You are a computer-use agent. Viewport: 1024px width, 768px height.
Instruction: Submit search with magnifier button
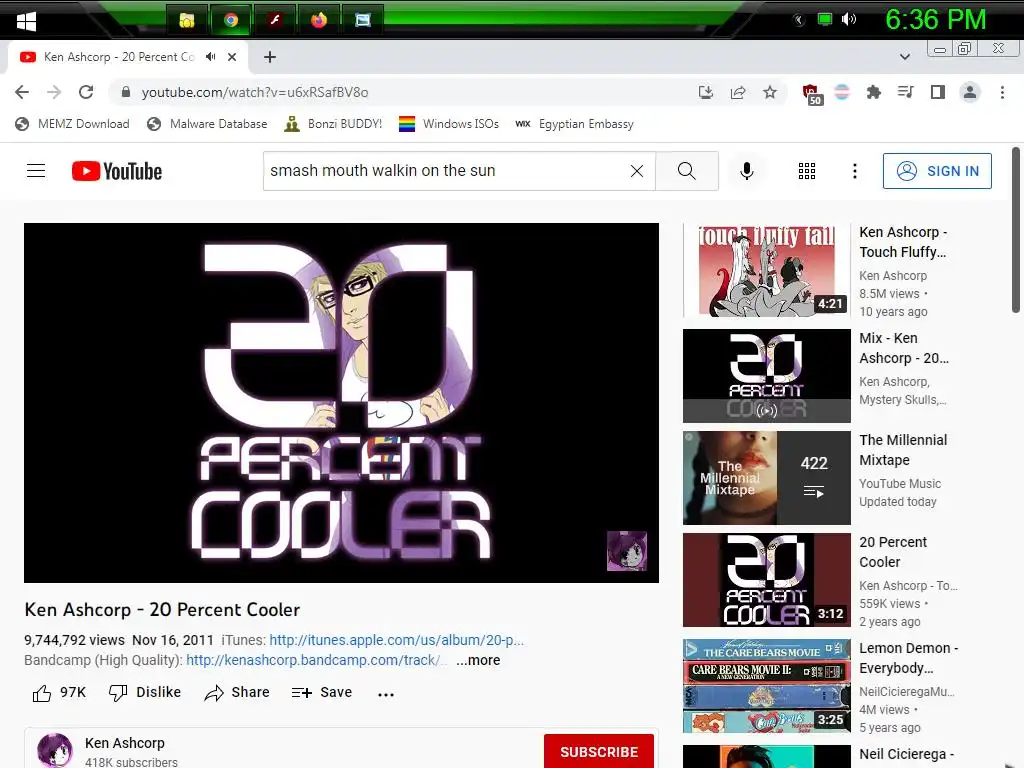coord(687,171)
